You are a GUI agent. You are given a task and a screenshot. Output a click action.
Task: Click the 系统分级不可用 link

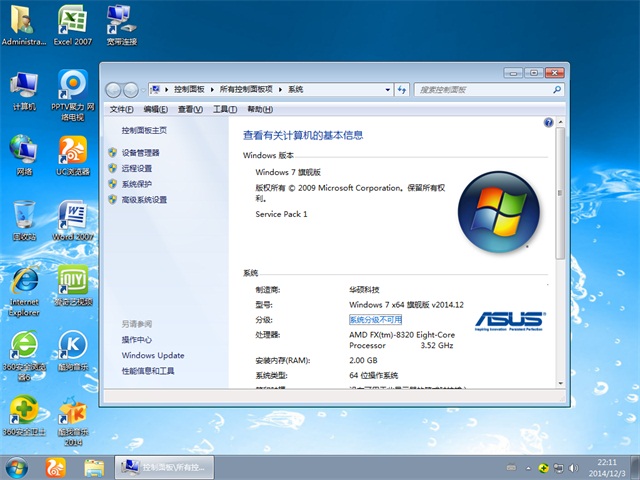[x=375, y=319]
